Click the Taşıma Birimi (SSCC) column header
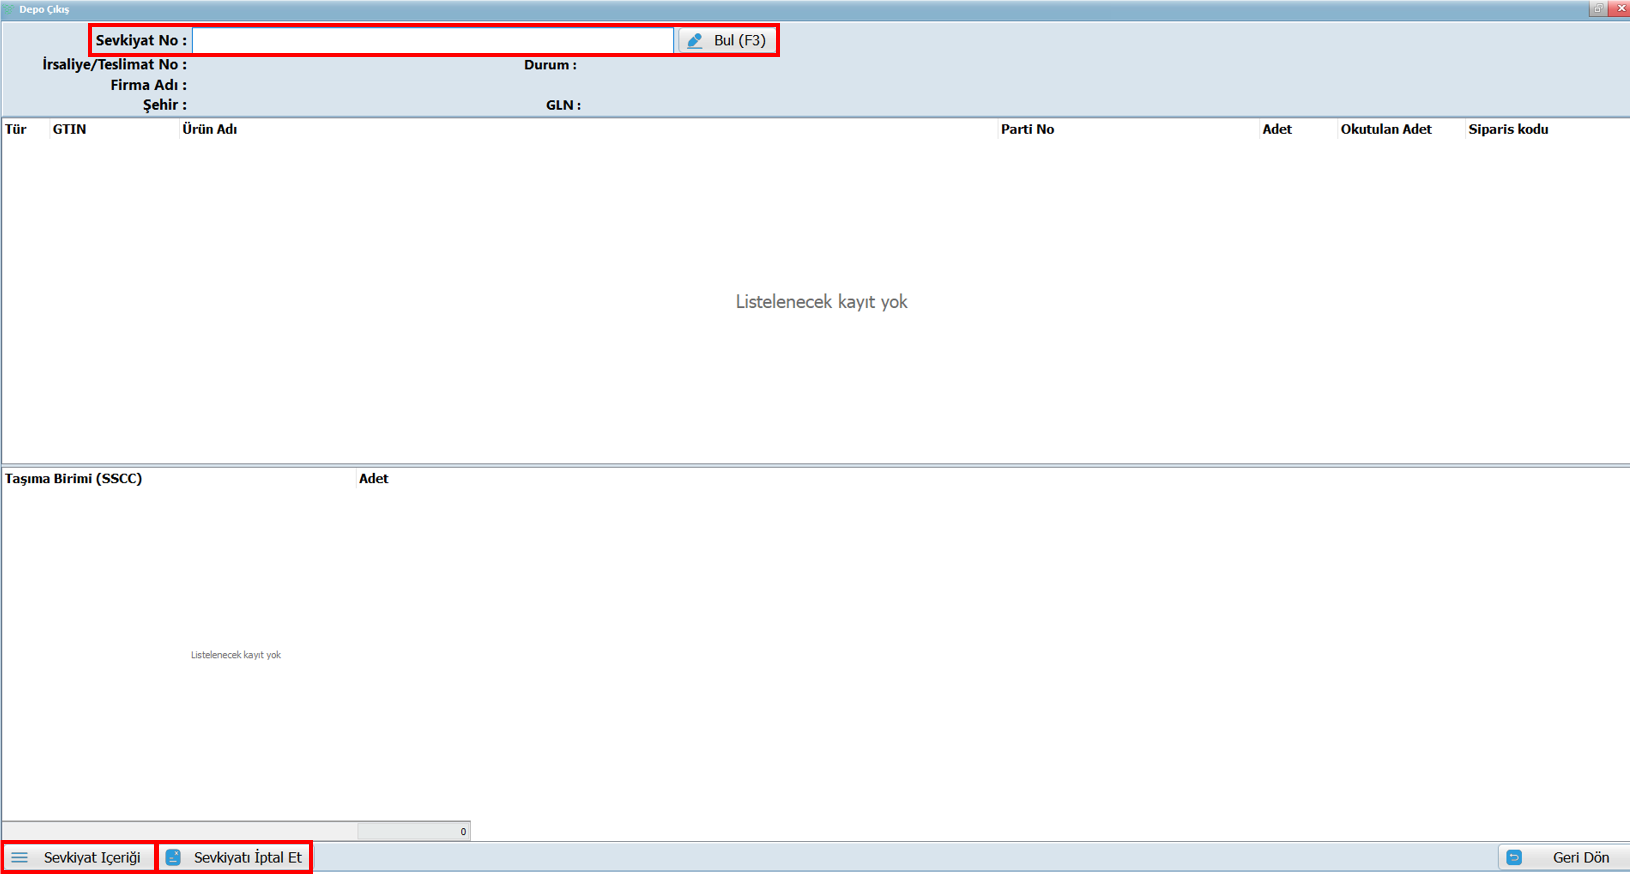The height and width of the screenshot is (874, 1636). [74, 479]
